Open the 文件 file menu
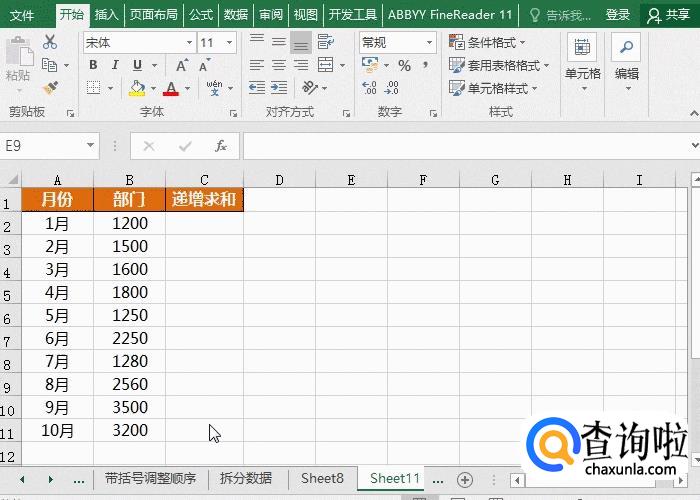Image resolution: width=700 pixels, height=500 pixels. point(21,15)
